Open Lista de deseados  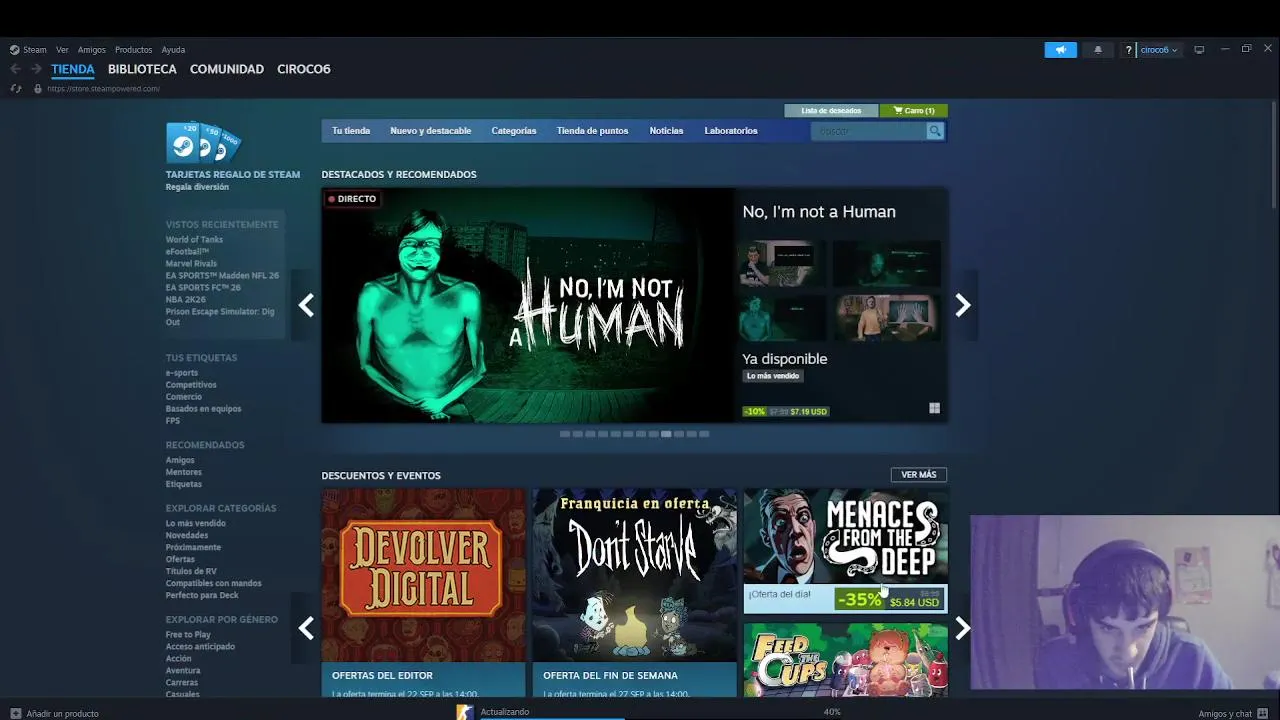coord(831,111)
